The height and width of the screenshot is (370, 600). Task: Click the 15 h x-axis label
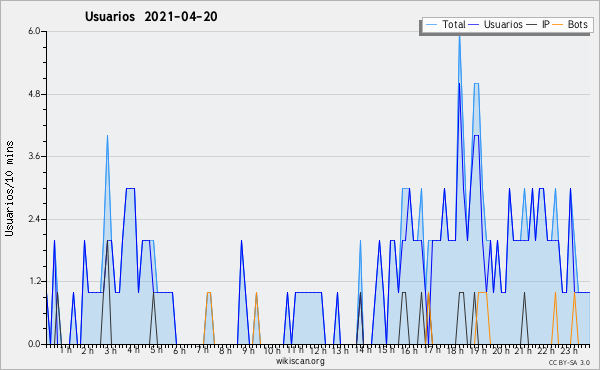tap(386, 350)
